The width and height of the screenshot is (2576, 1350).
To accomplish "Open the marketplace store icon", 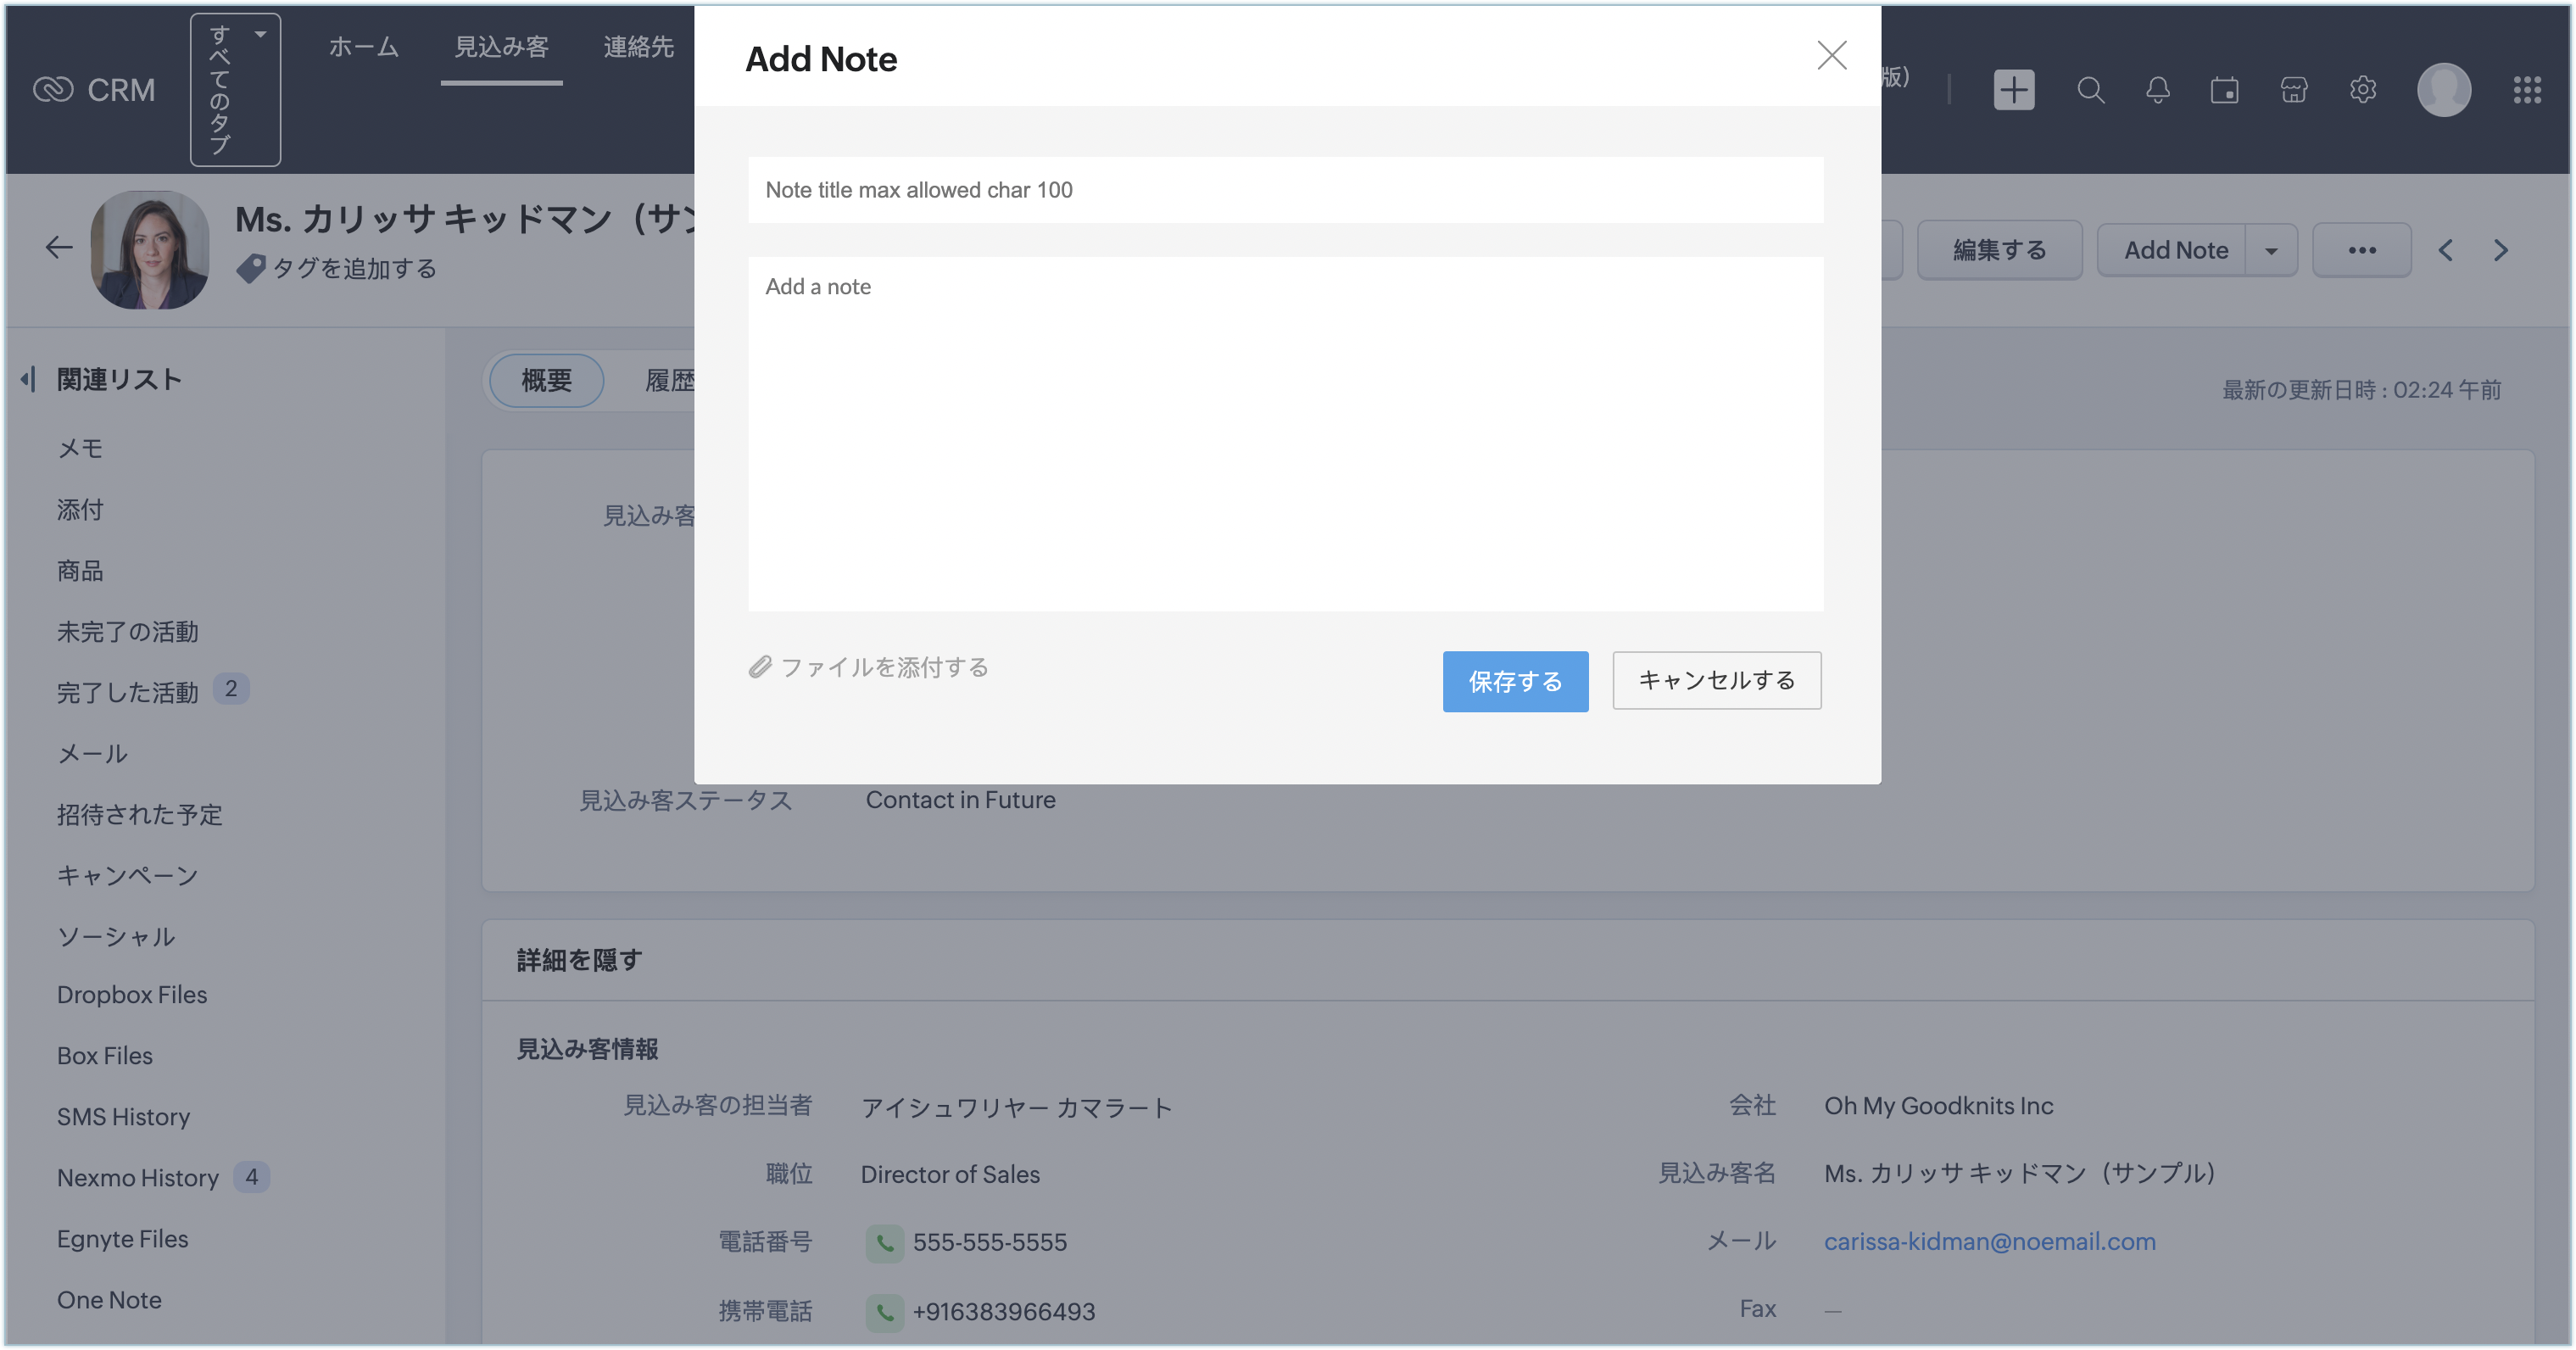I will (x=2294, y=90).
